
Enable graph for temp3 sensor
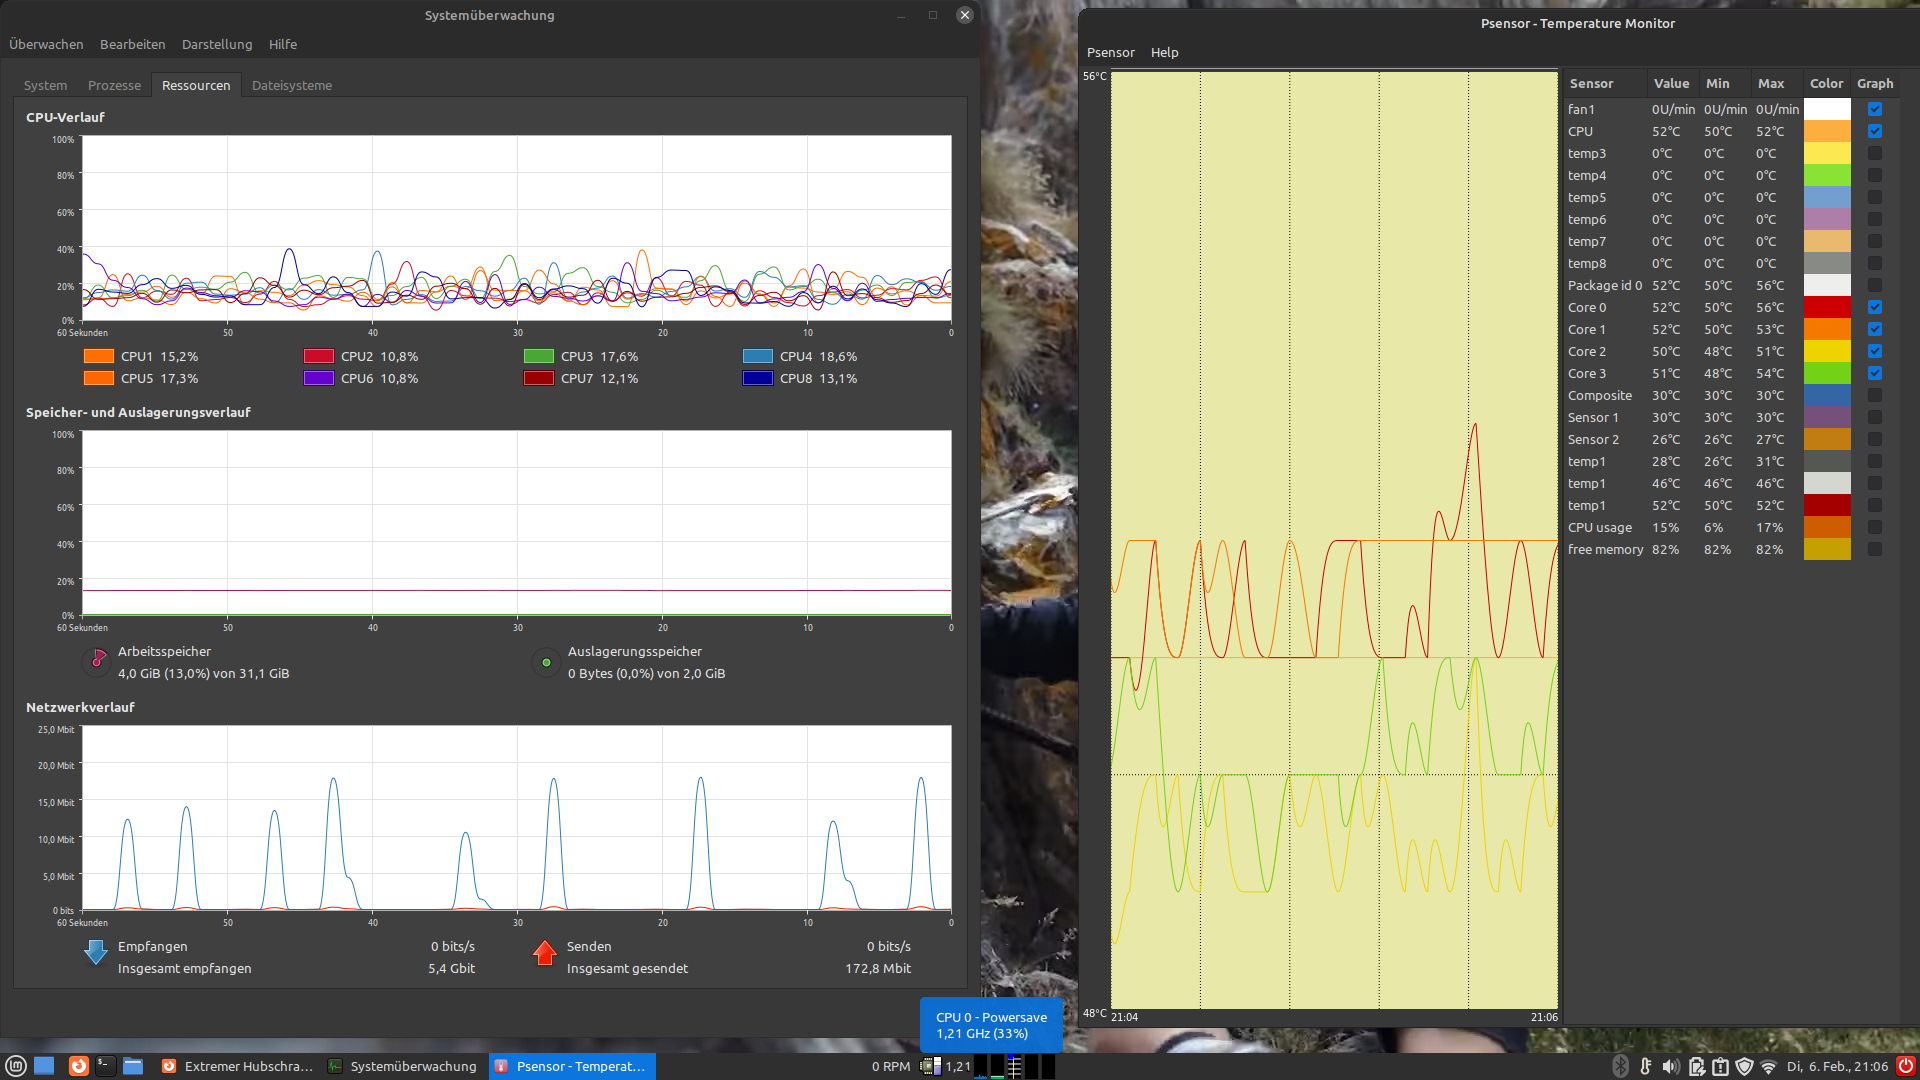tap(1875, 153)
